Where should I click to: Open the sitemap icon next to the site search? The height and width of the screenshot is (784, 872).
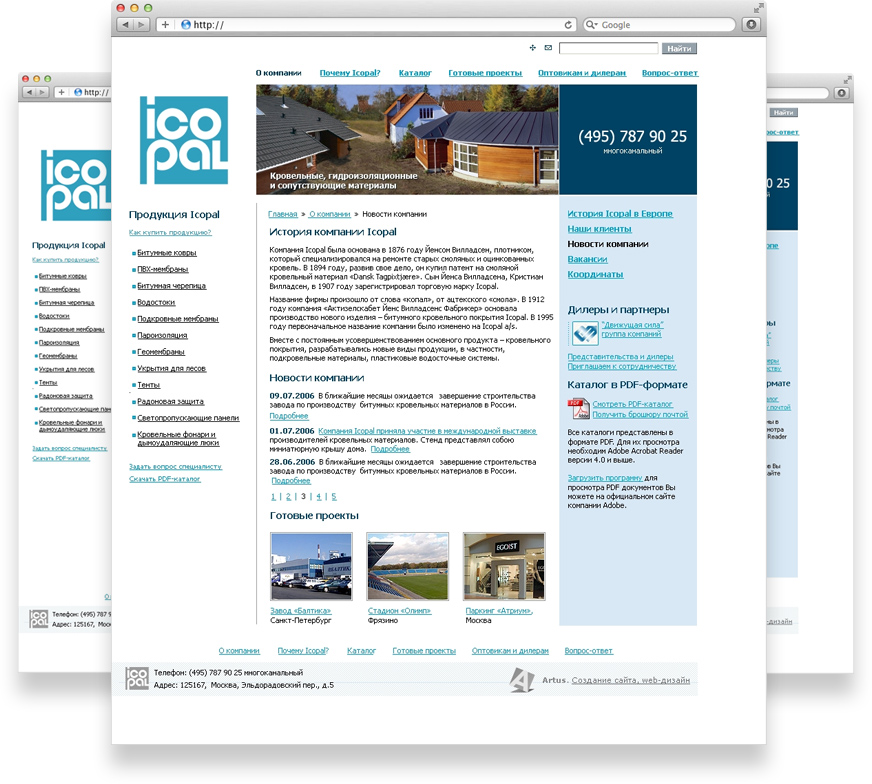(533, 48)
